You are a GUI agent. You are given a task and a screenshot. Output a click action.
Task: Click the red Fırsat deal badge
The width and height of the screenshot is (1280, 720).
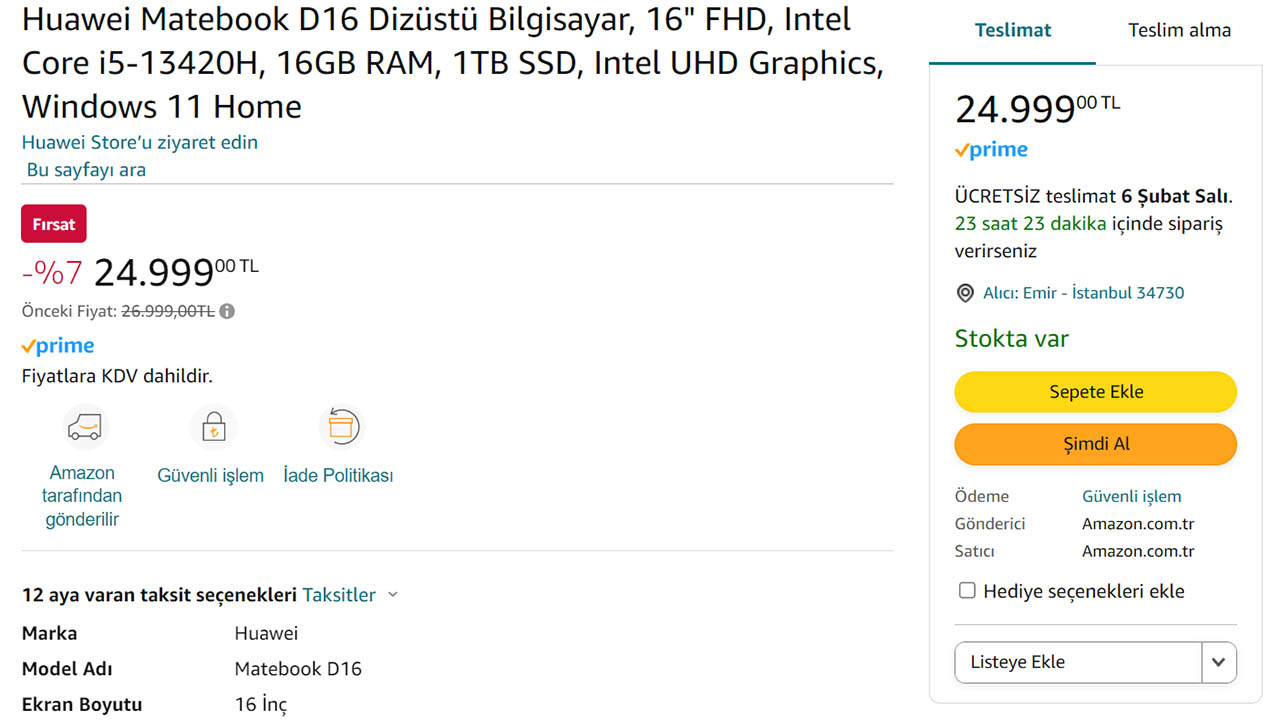coord(54,224)
